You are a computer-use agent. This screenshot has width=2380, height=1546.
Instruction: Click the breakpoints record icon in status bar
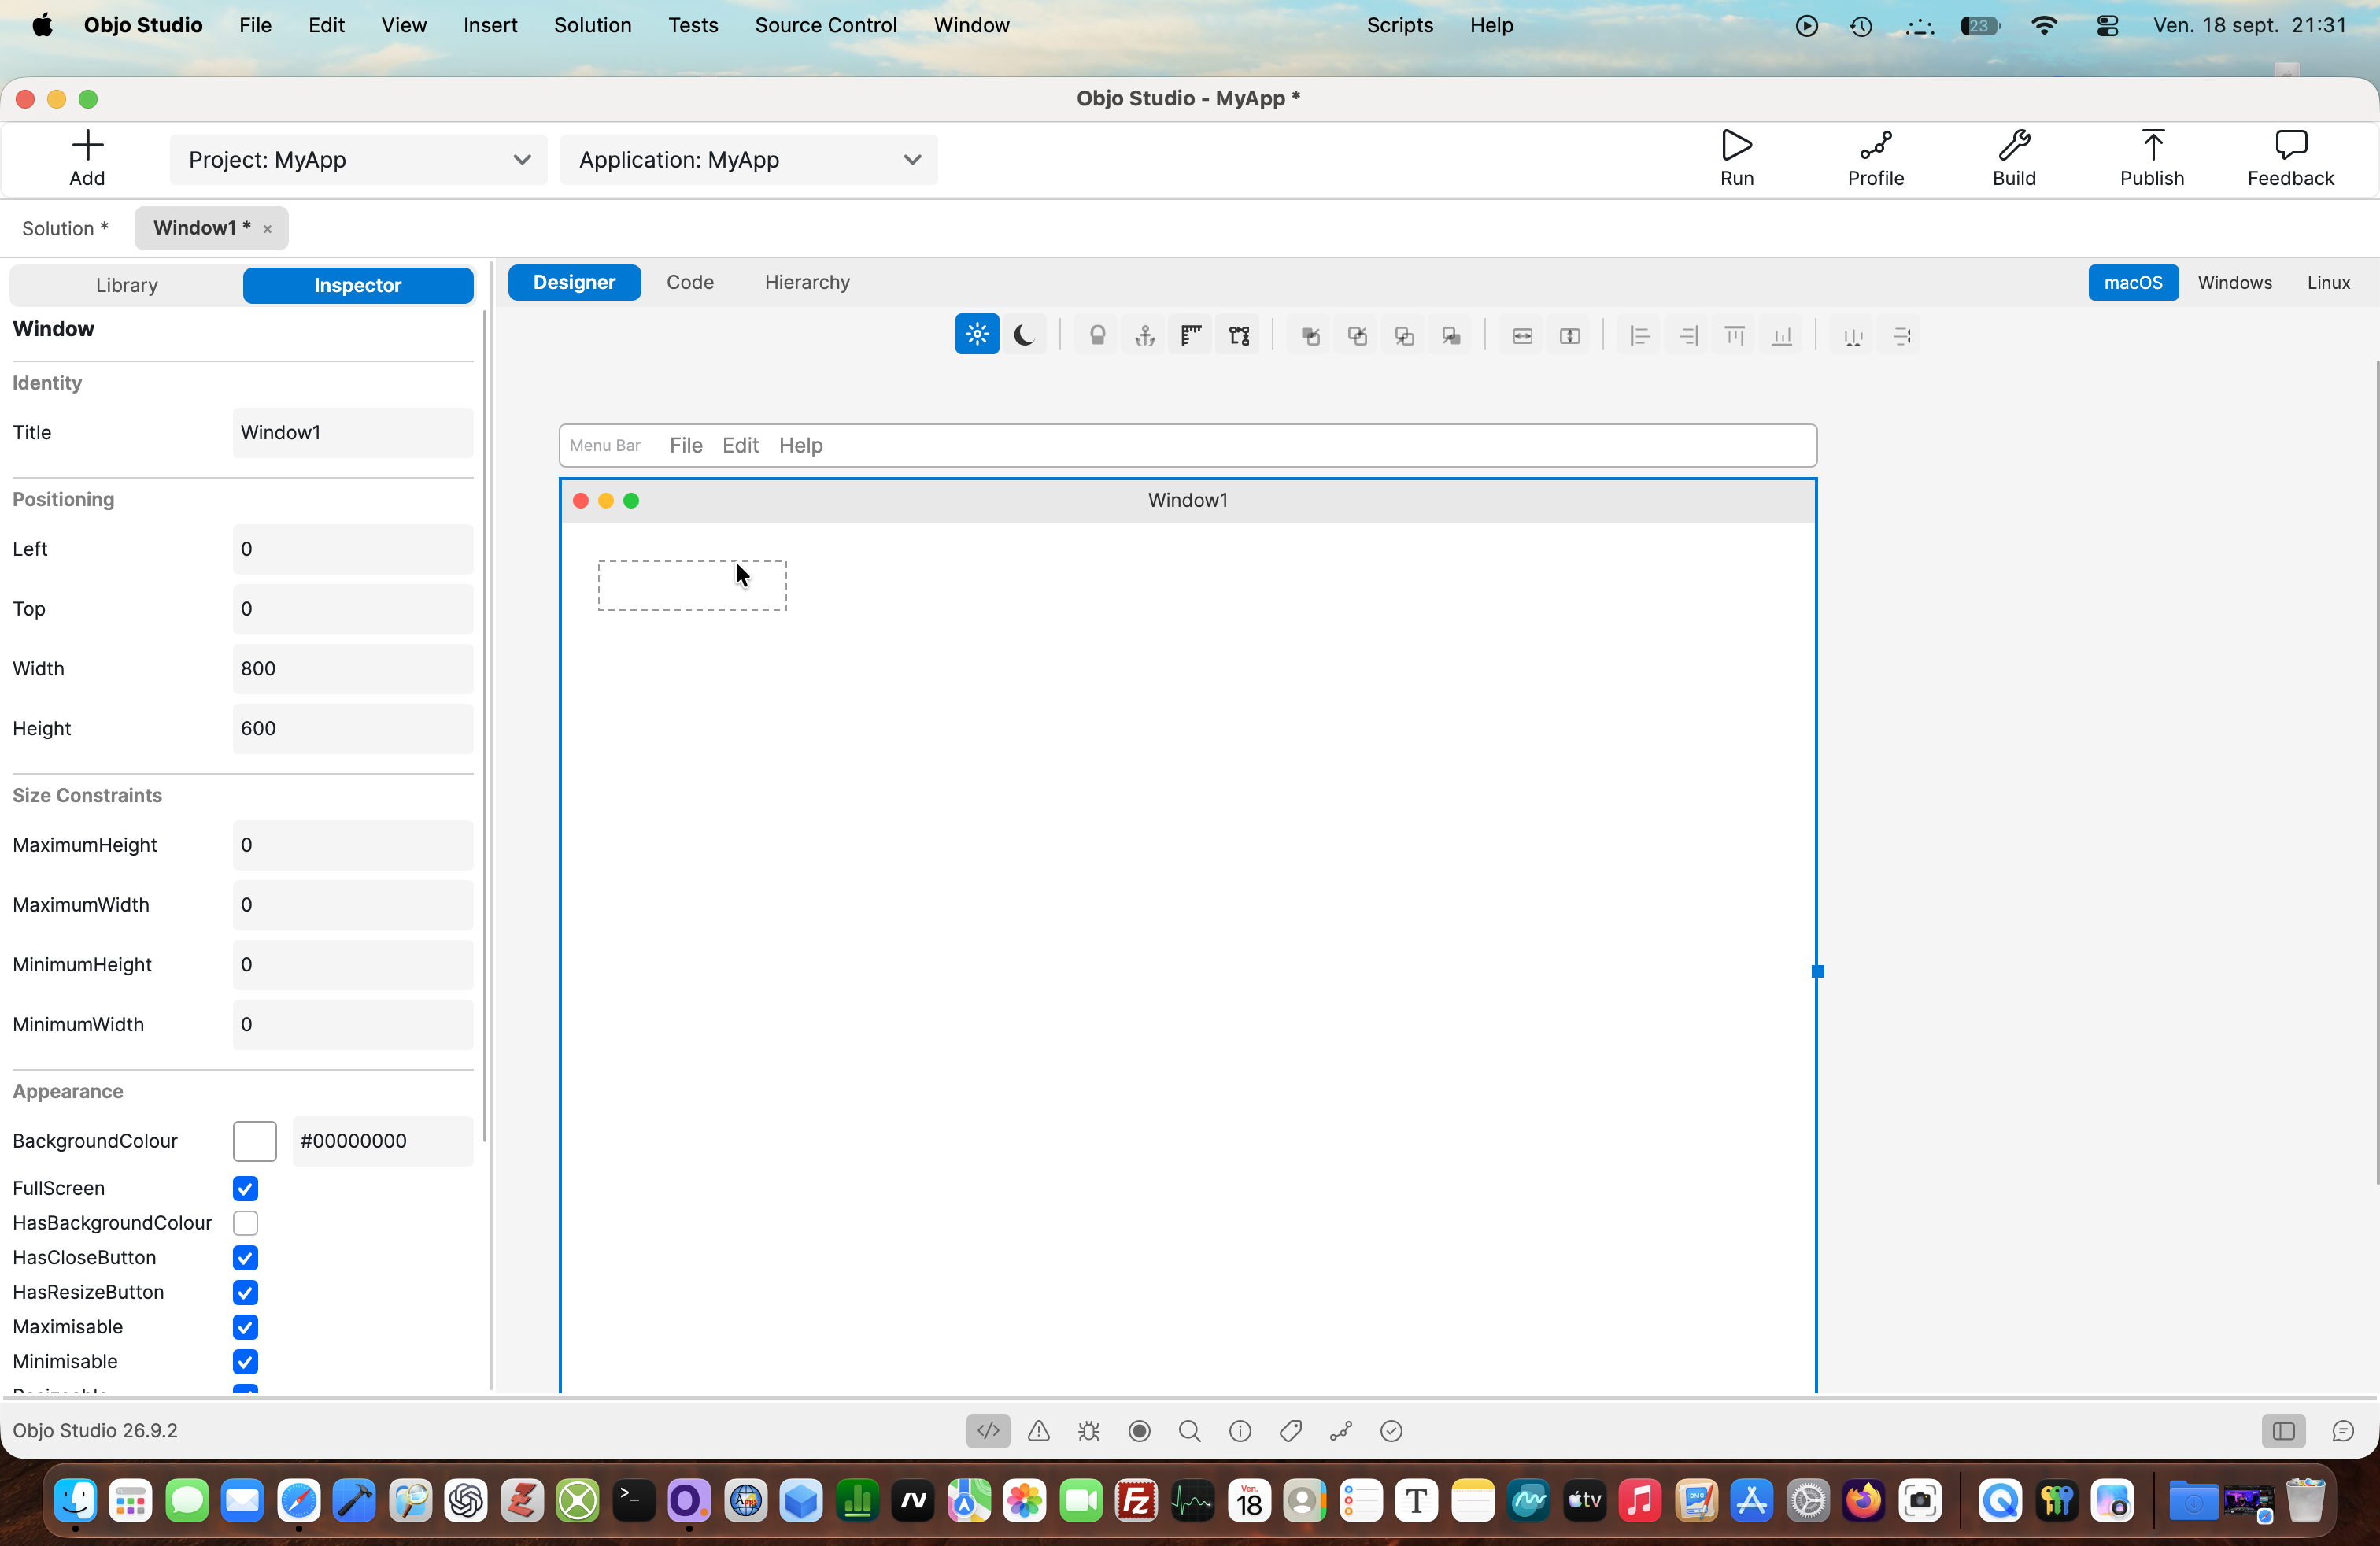tap(1139, 1431)
